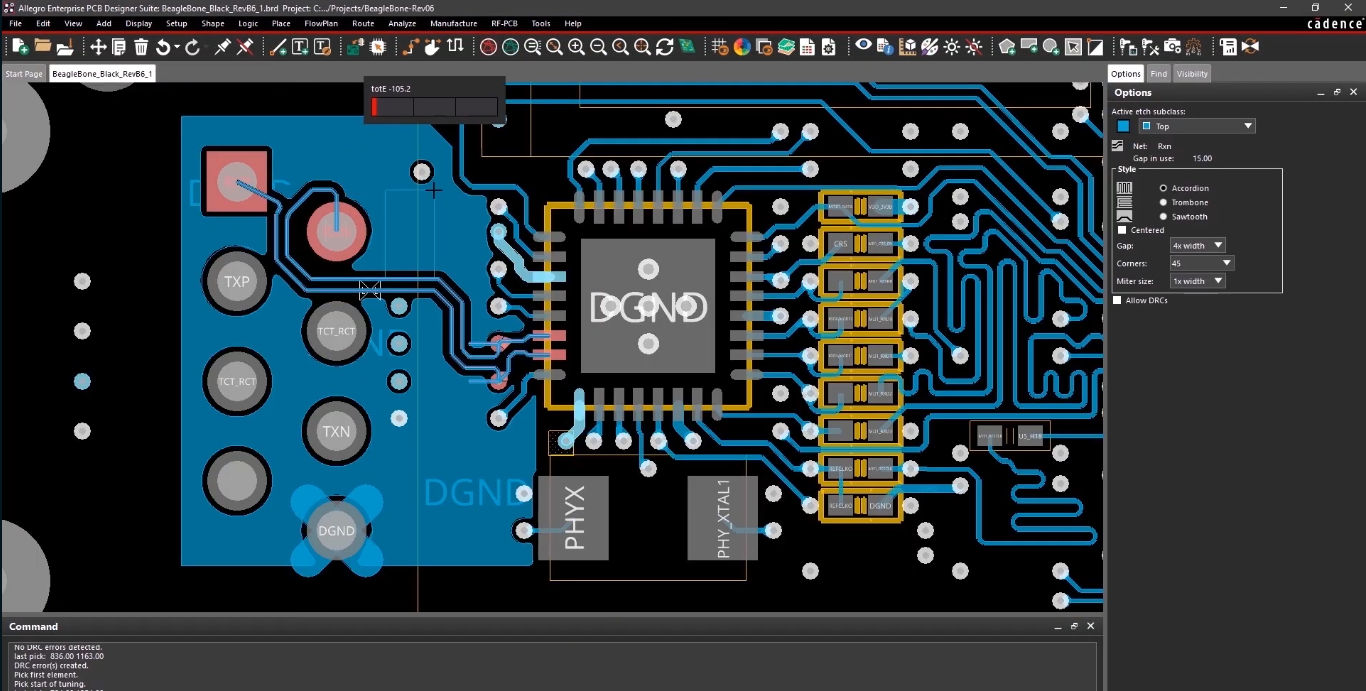
Task: Click the Zoom Fit magnifier icon
Action: tap(554, 46)
